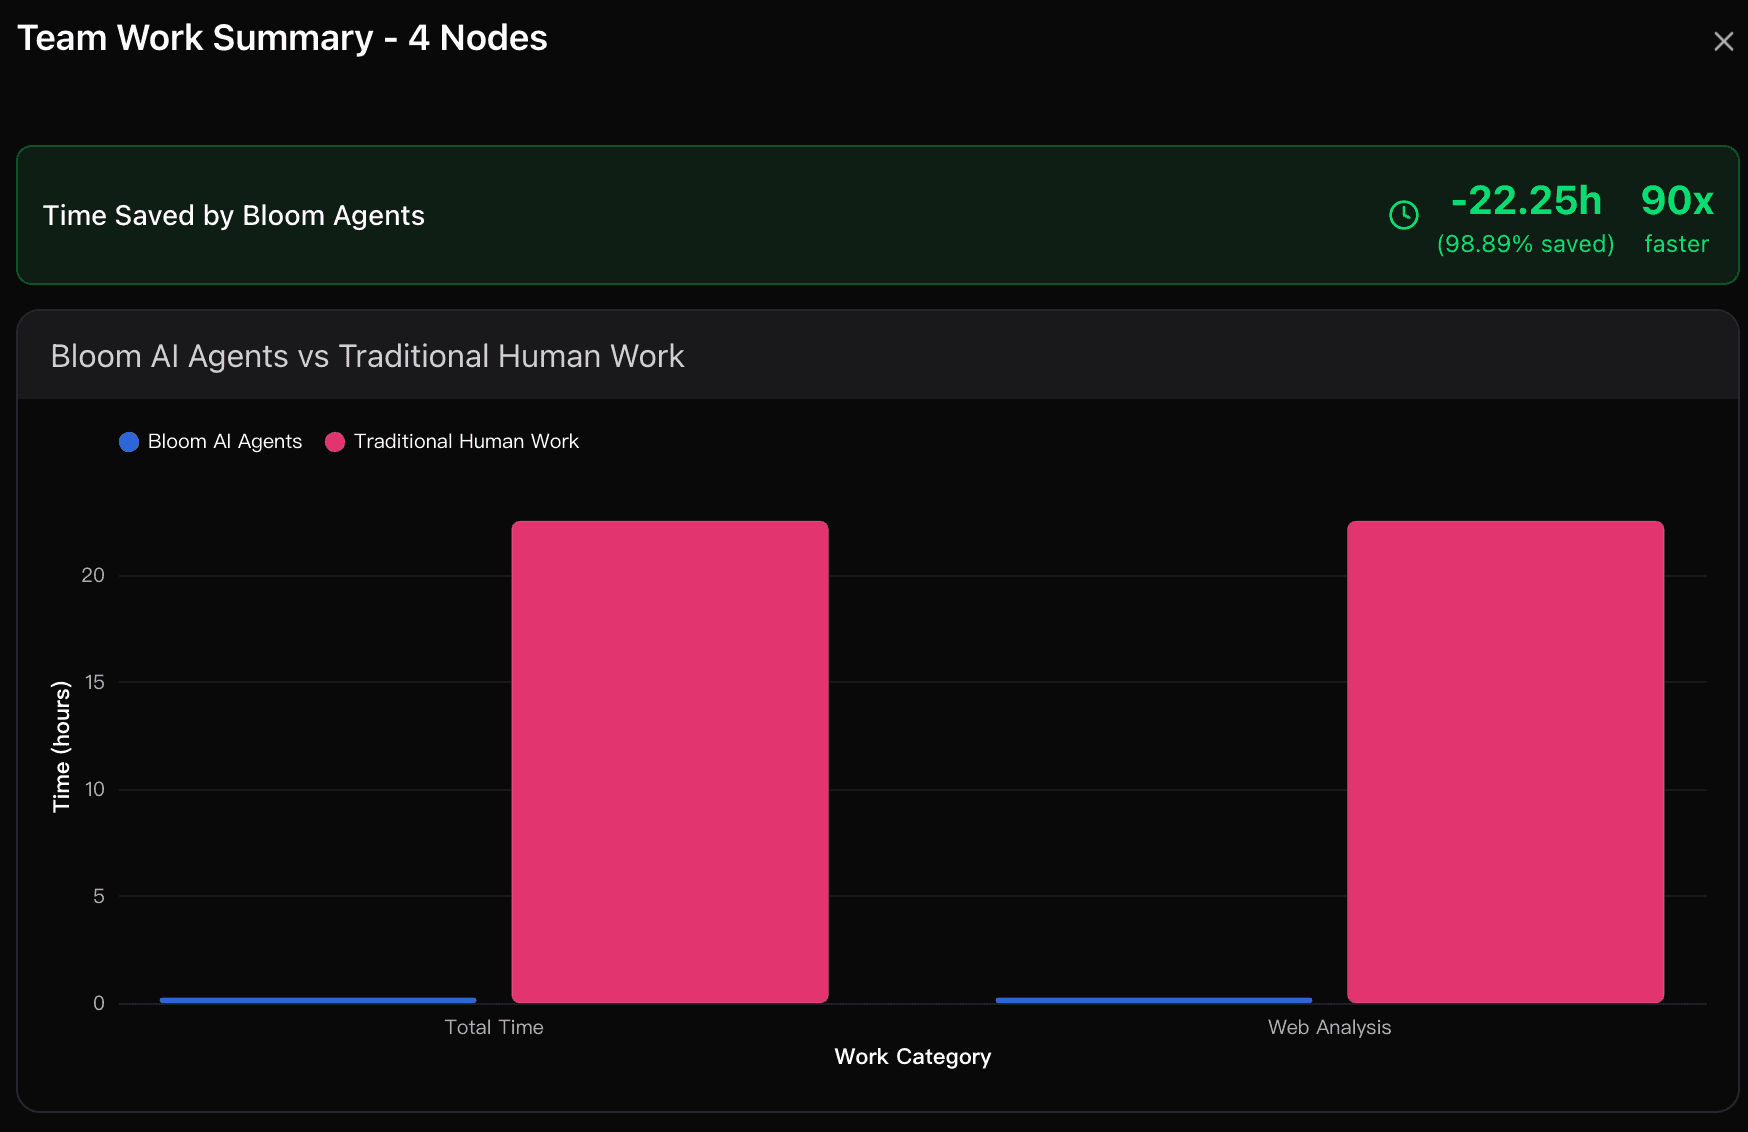
Task: Toggle Traditional Human Work legend series
Action: [x=452, y=441]
